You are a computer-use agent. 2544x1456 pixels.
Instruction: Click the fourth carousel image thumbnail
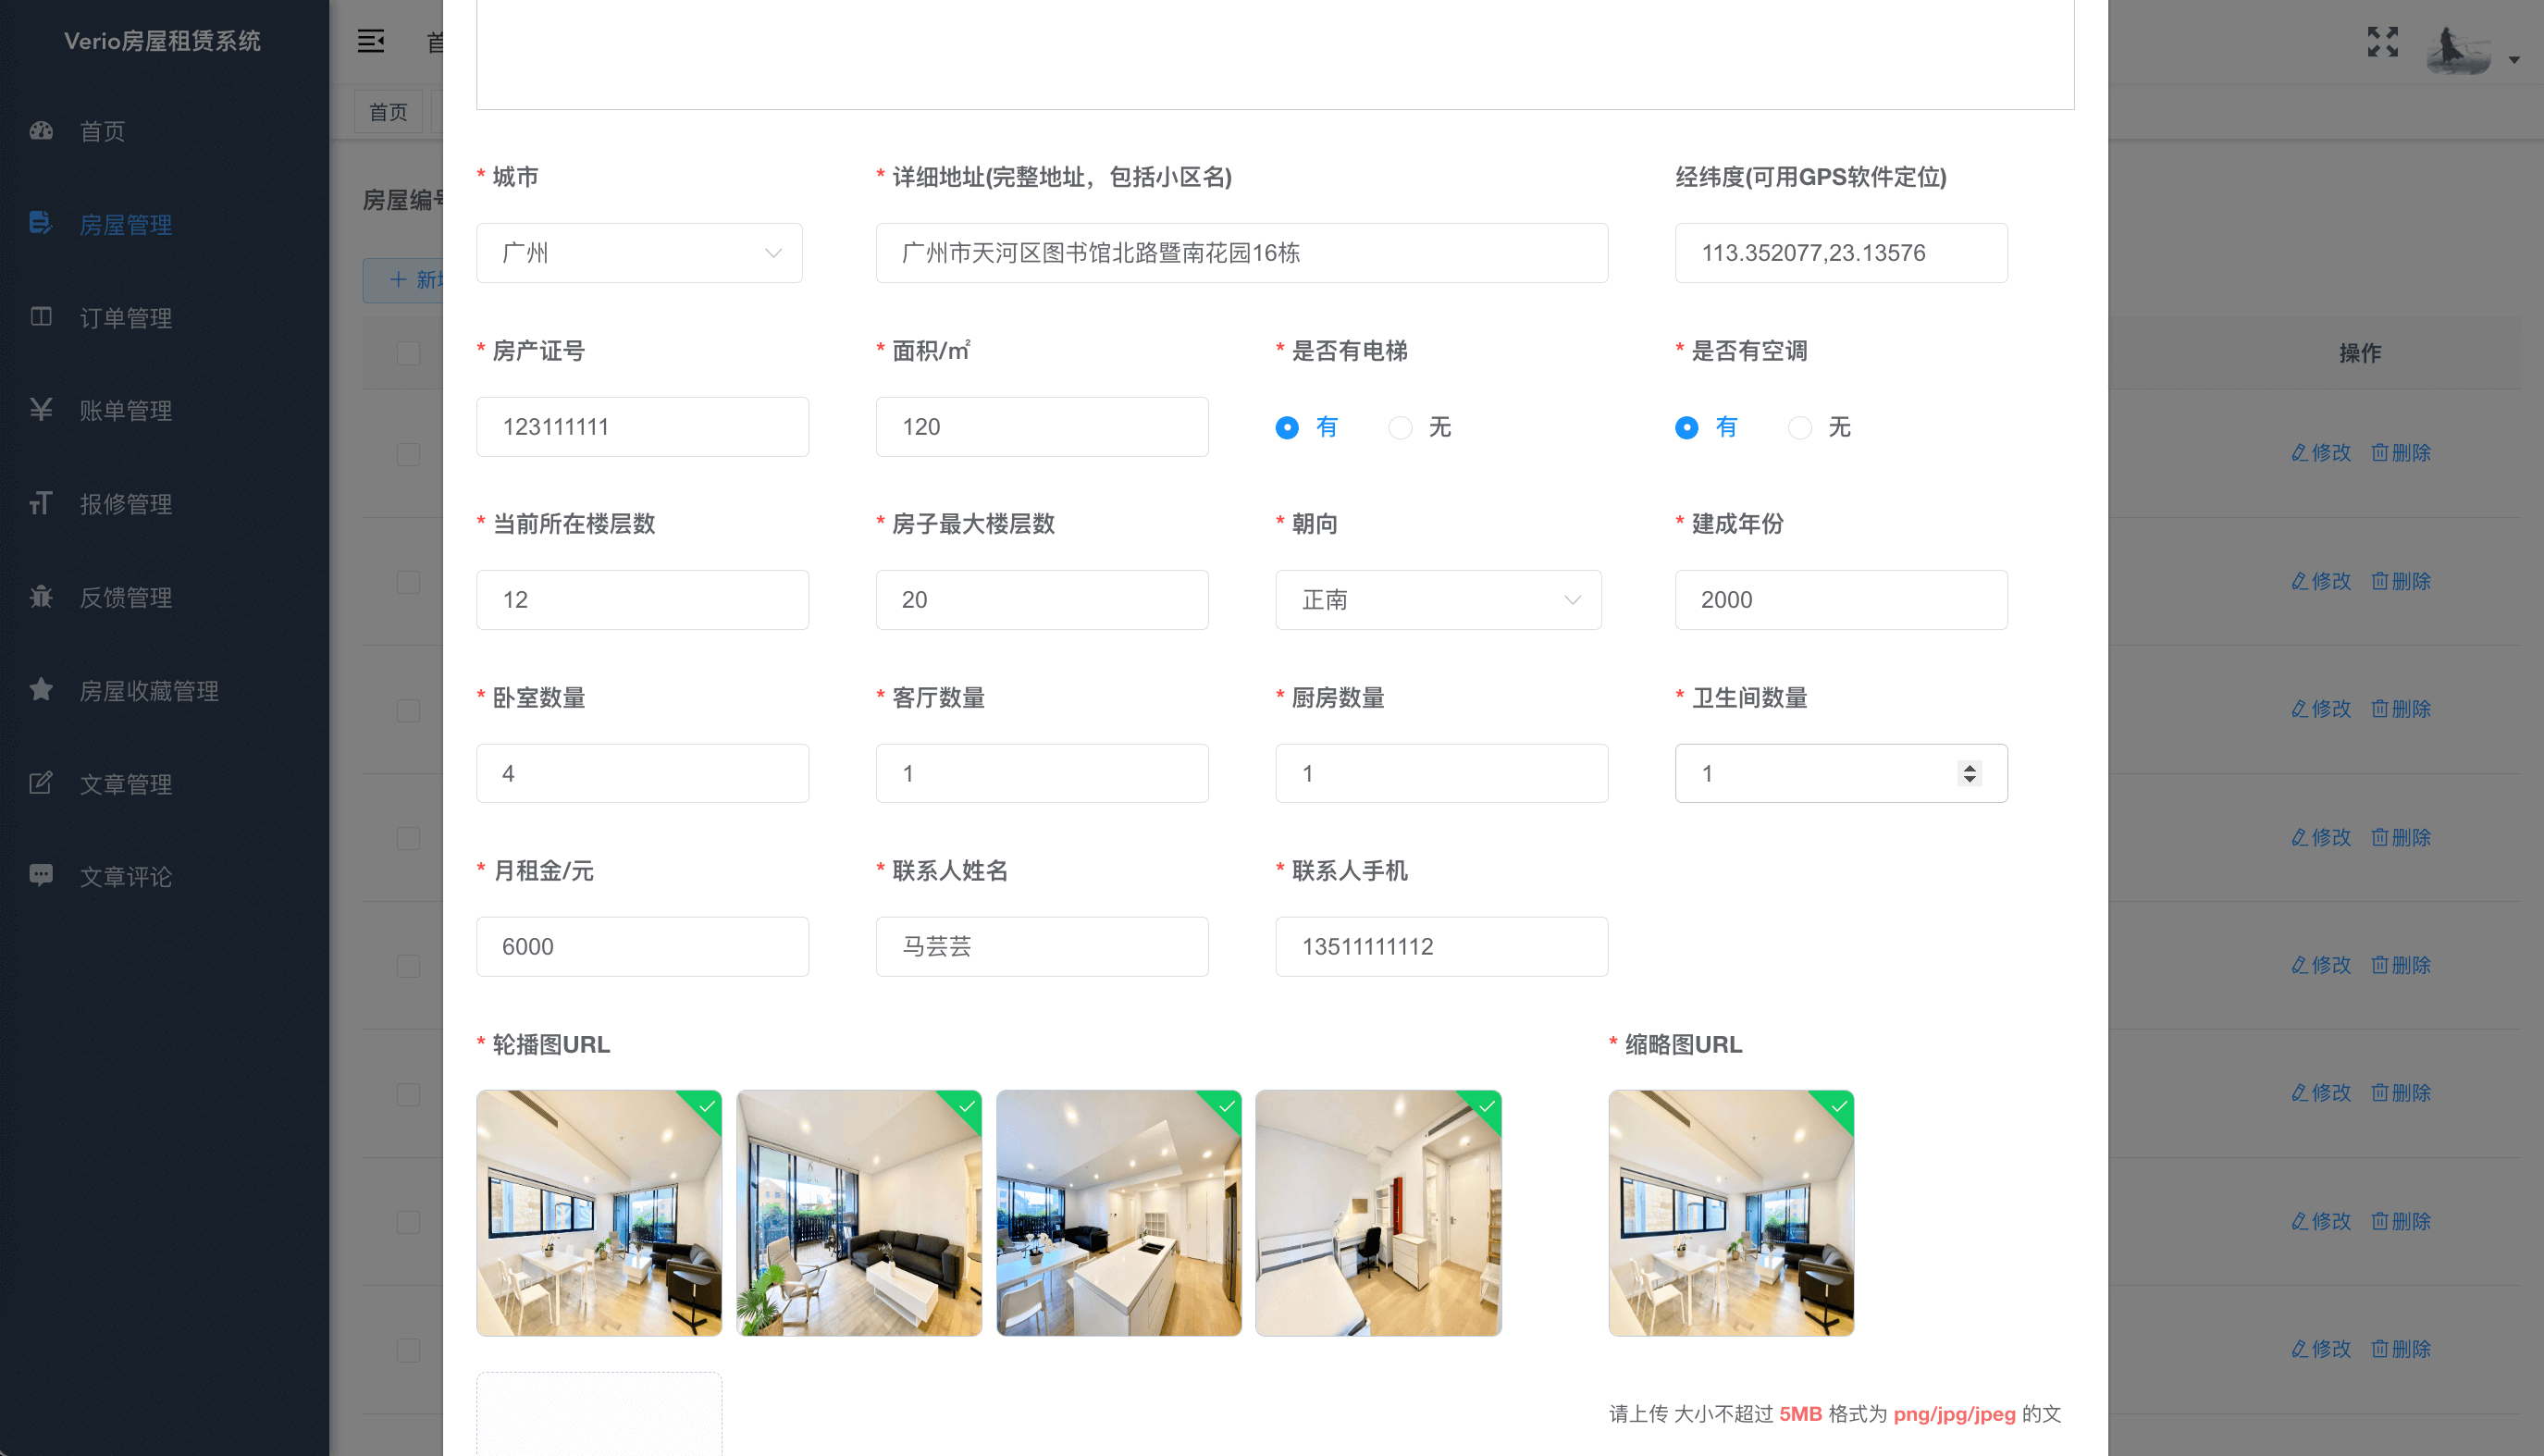point(1378,1212)
